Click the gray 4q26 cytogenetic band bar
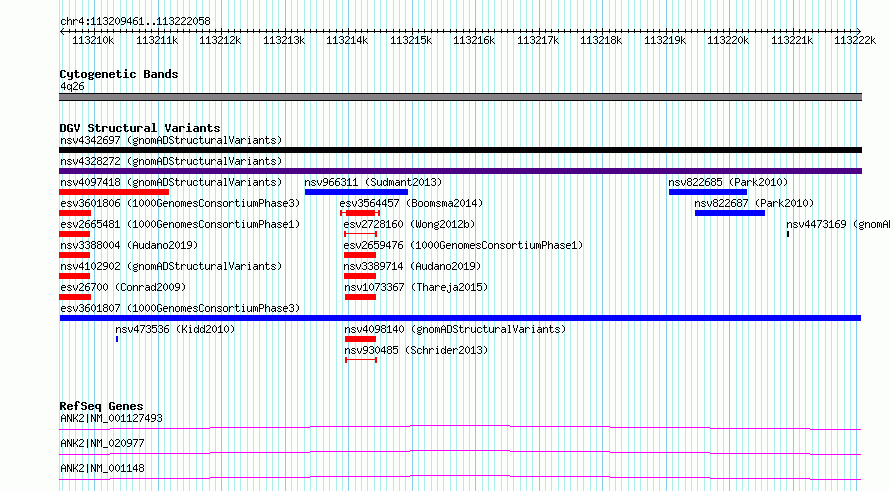The width and height of the screenshot is (890, 491). click(x=460, y=97)
